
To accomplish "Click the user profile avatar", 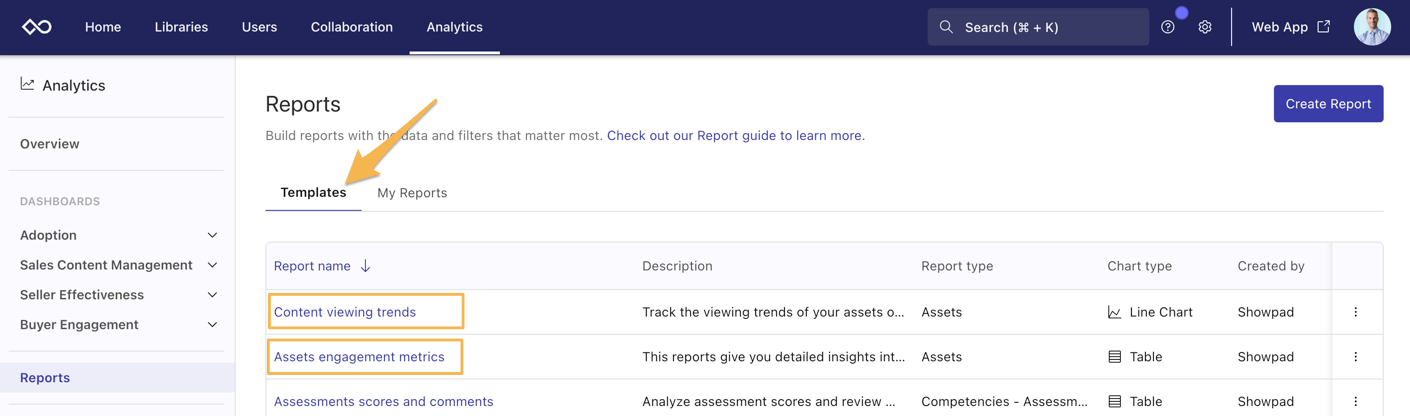I will click(x=1371, y=27).
